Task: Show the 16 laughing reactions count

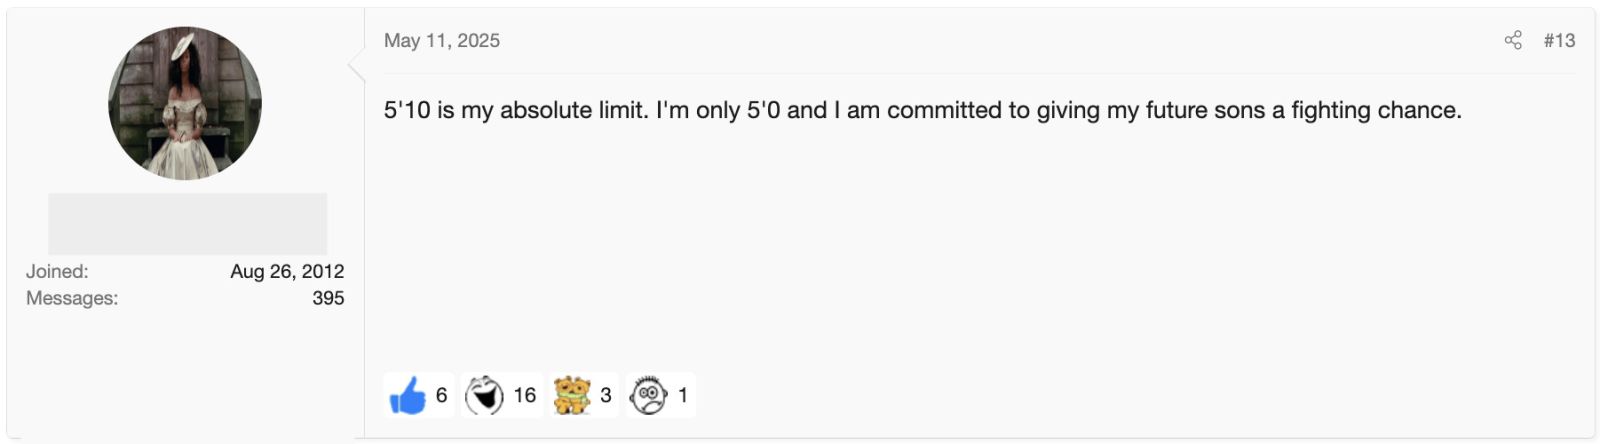Action: pyautogui.click(x=525, y=395)
